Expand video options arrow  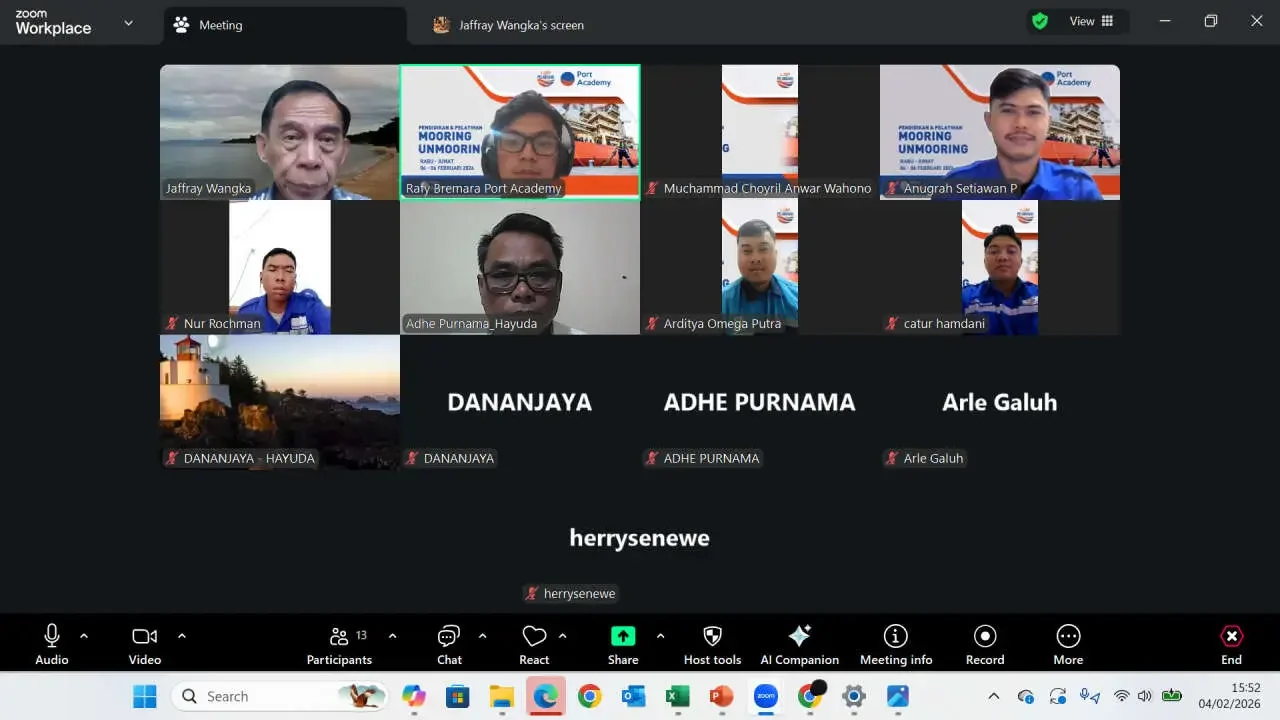pyautogui.click(x=182, y=636)
